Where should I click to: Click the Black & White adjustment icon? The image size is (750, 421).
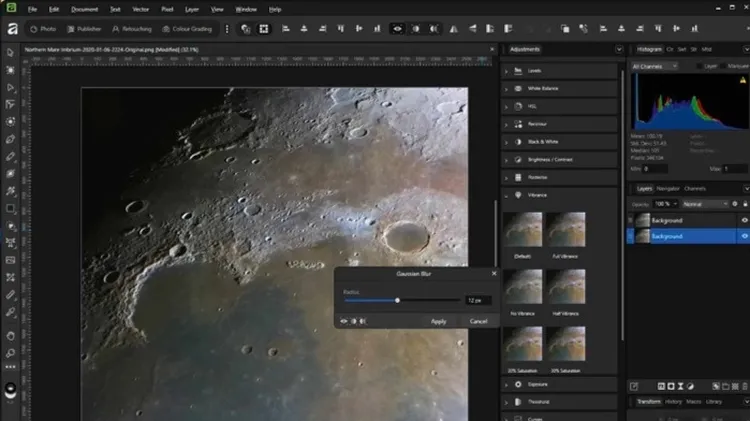click(x=519, y=141)
